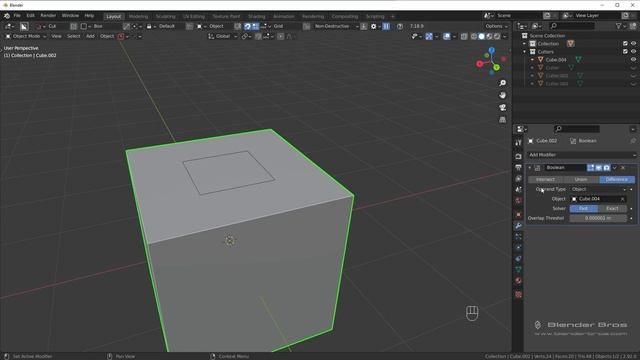Open the viewport Select menu
The width and height of the screenshot is (640, 360).
click(x=73, y=36)
